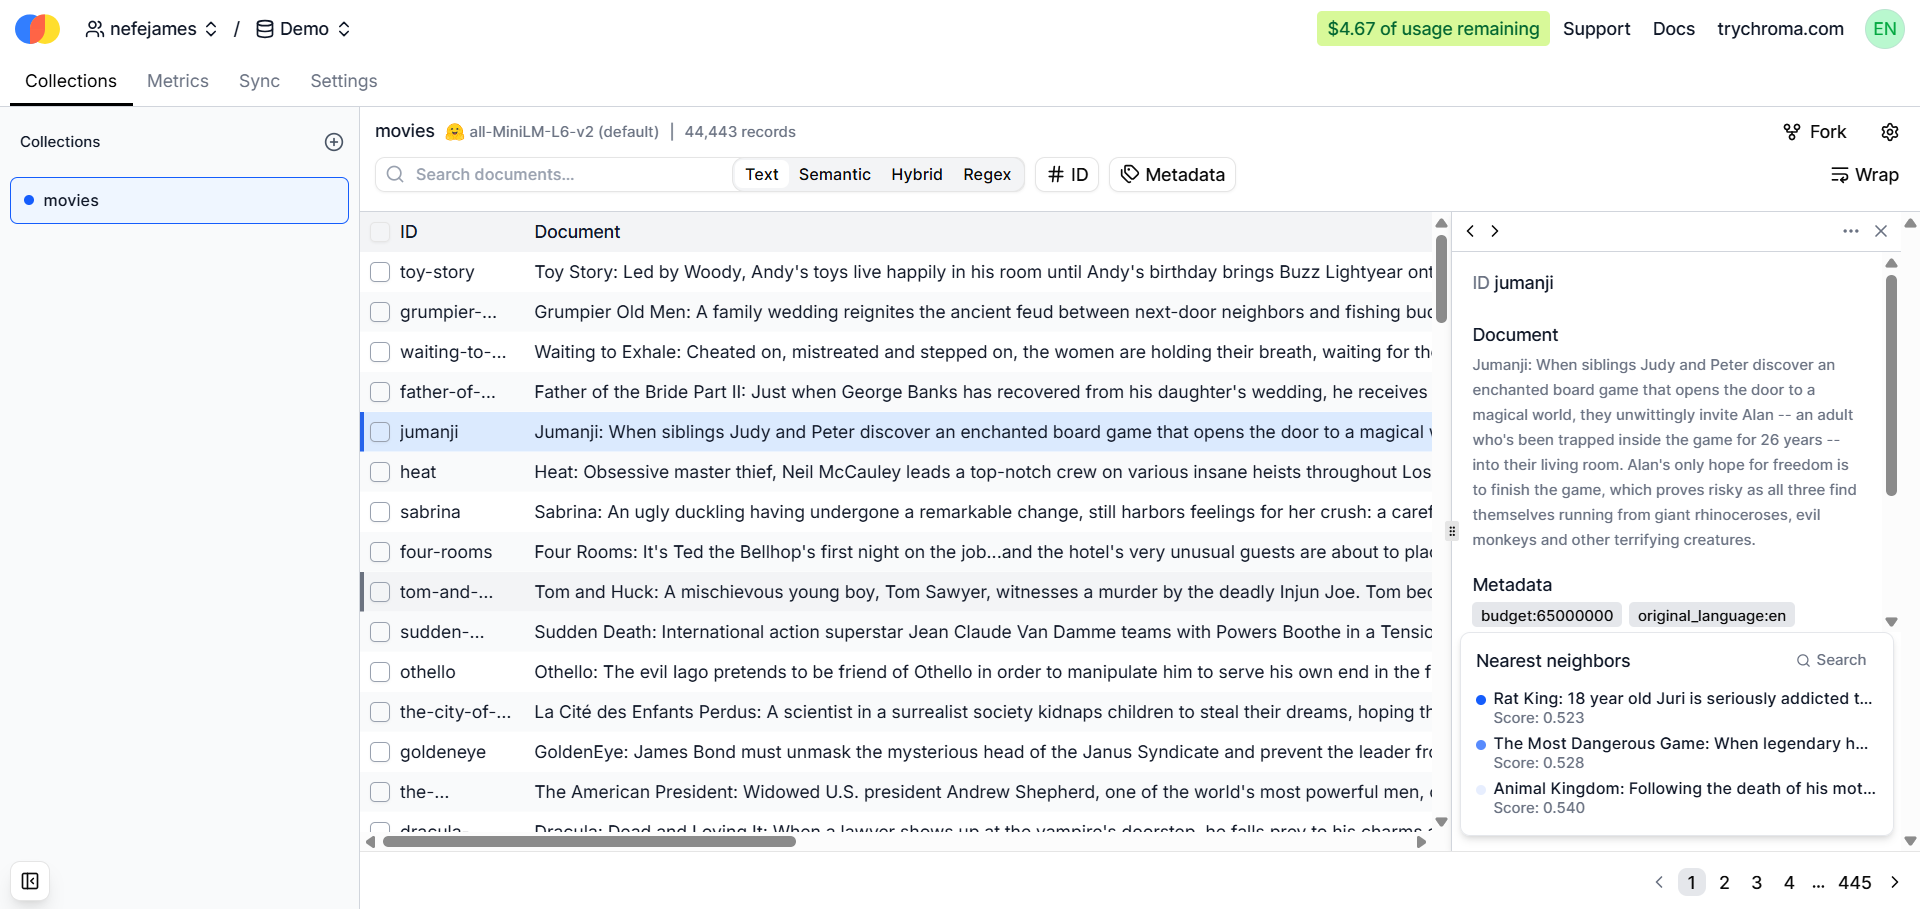Open collection settings gear icon

(x=1889, y=132)
